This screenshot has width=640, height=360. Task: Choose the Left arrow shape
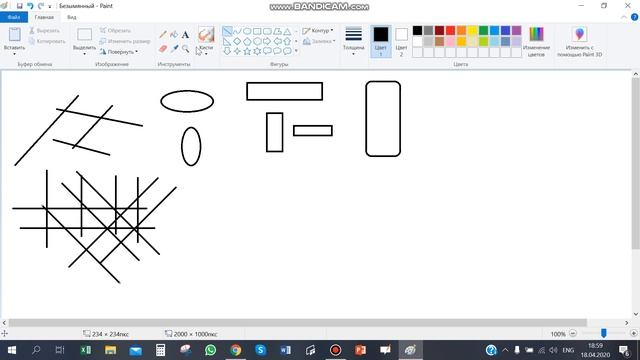tap(277, 41)
